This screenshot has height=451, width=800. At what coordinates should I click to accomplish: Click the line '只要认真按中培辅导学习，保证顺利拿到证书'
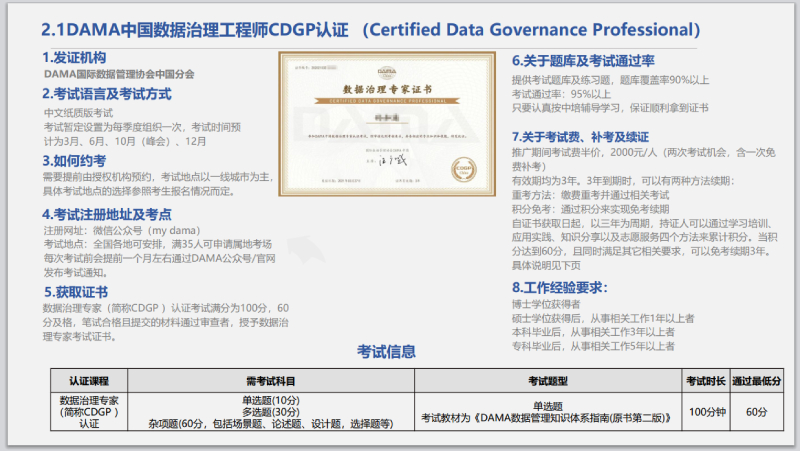(610, 108)
